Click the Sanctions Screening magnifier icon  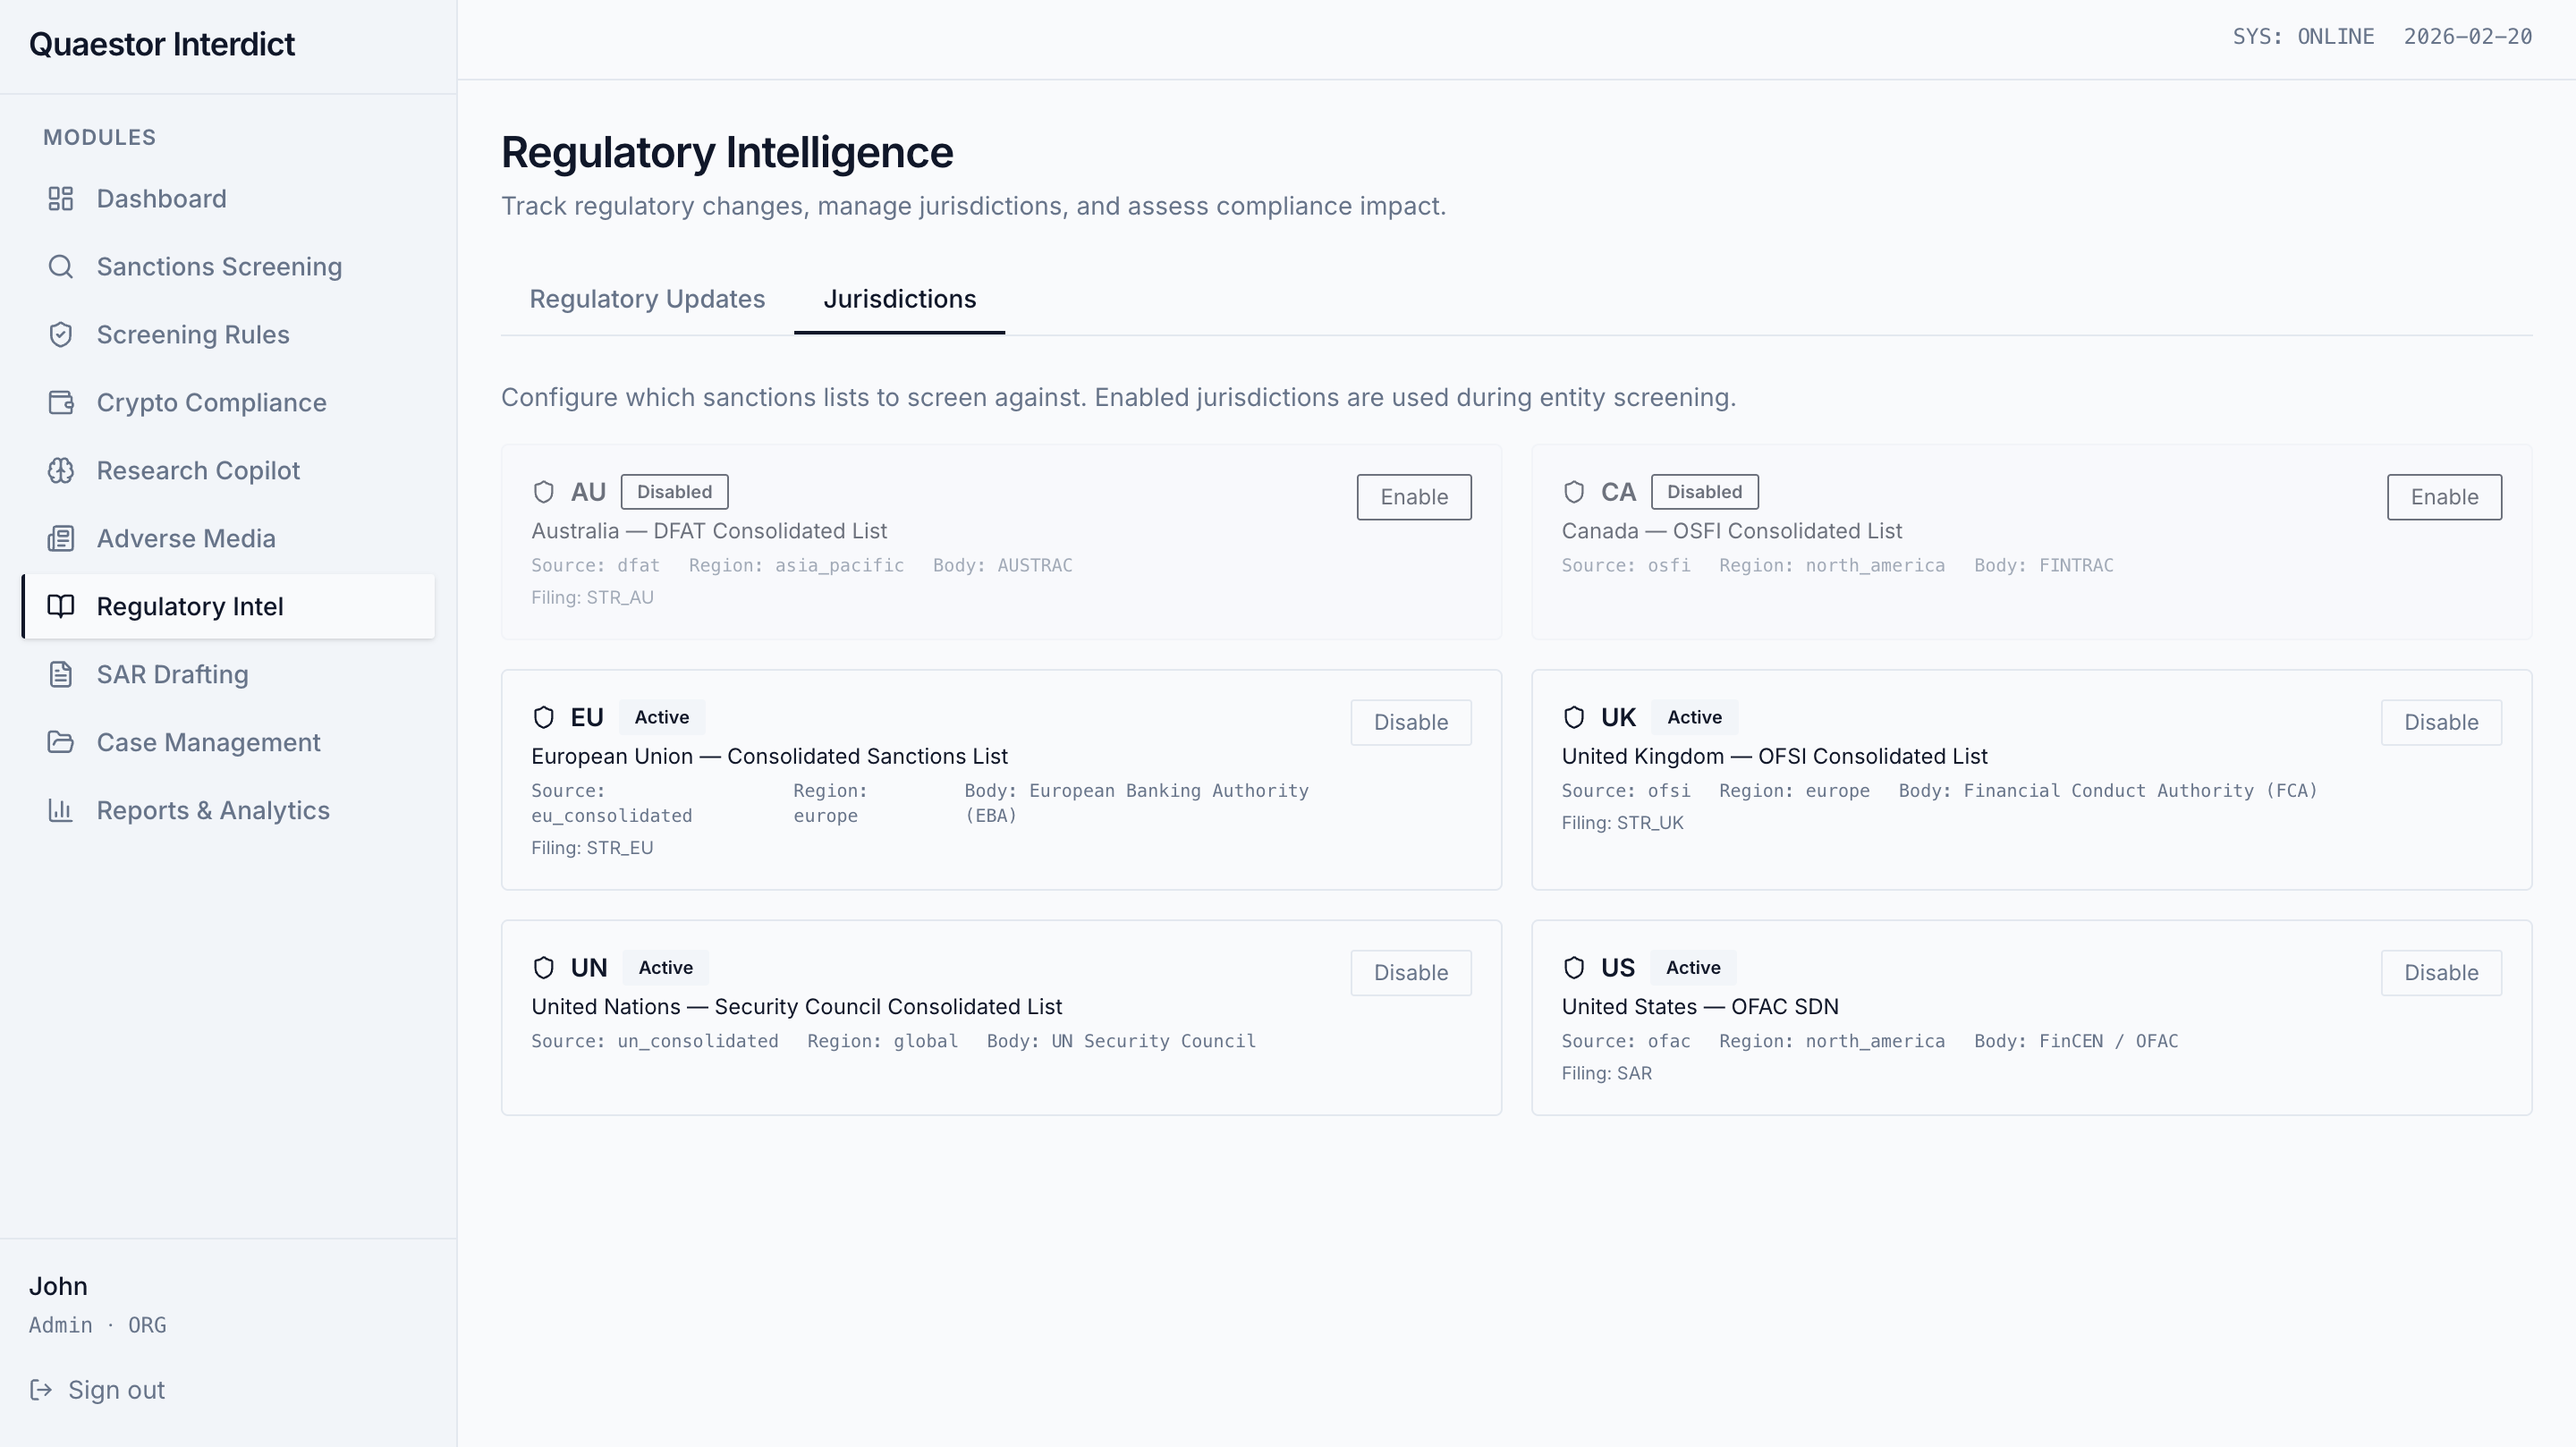[61, 267]
